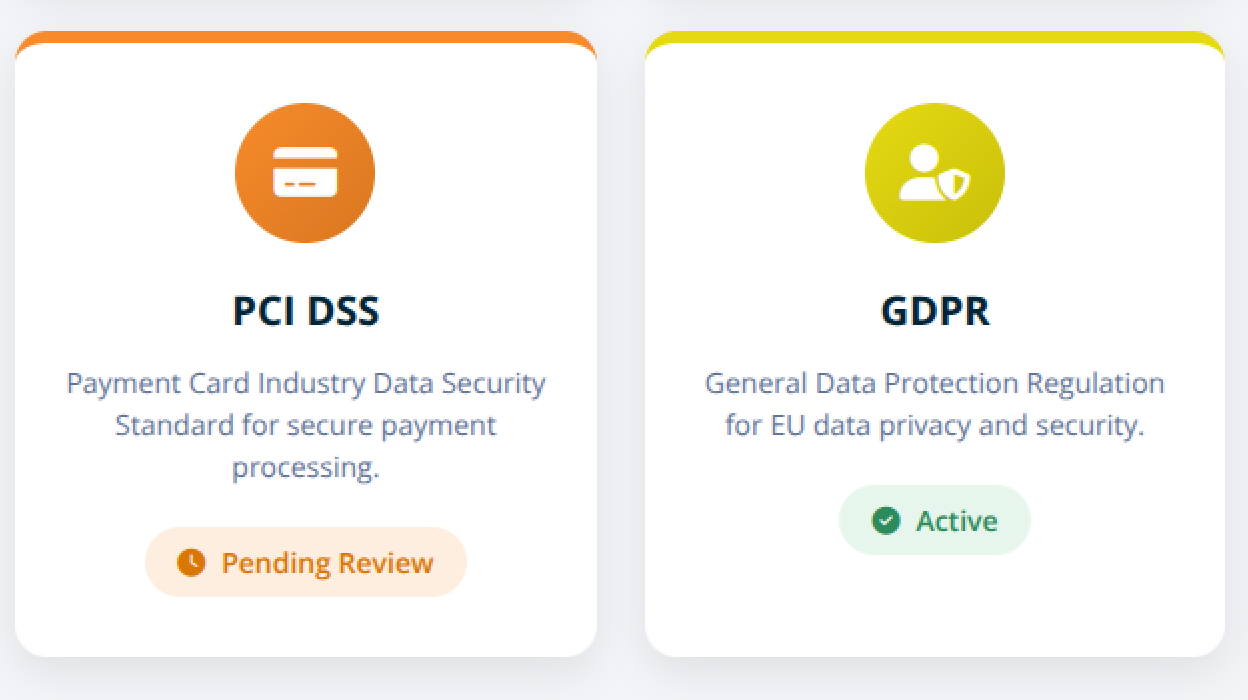Open the Pending Review status badge

pos(306,563)
